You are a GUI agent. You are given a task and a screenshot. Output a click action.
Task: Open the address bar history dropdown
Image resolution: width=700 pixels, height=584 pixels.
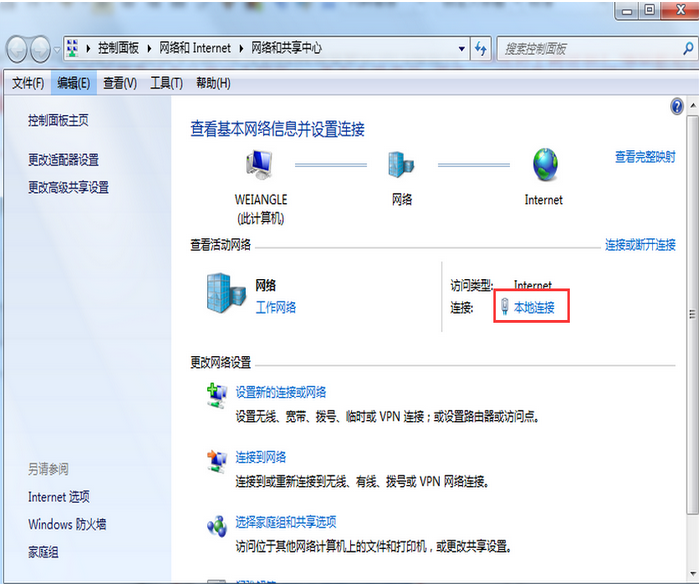[x=462, y=49]
